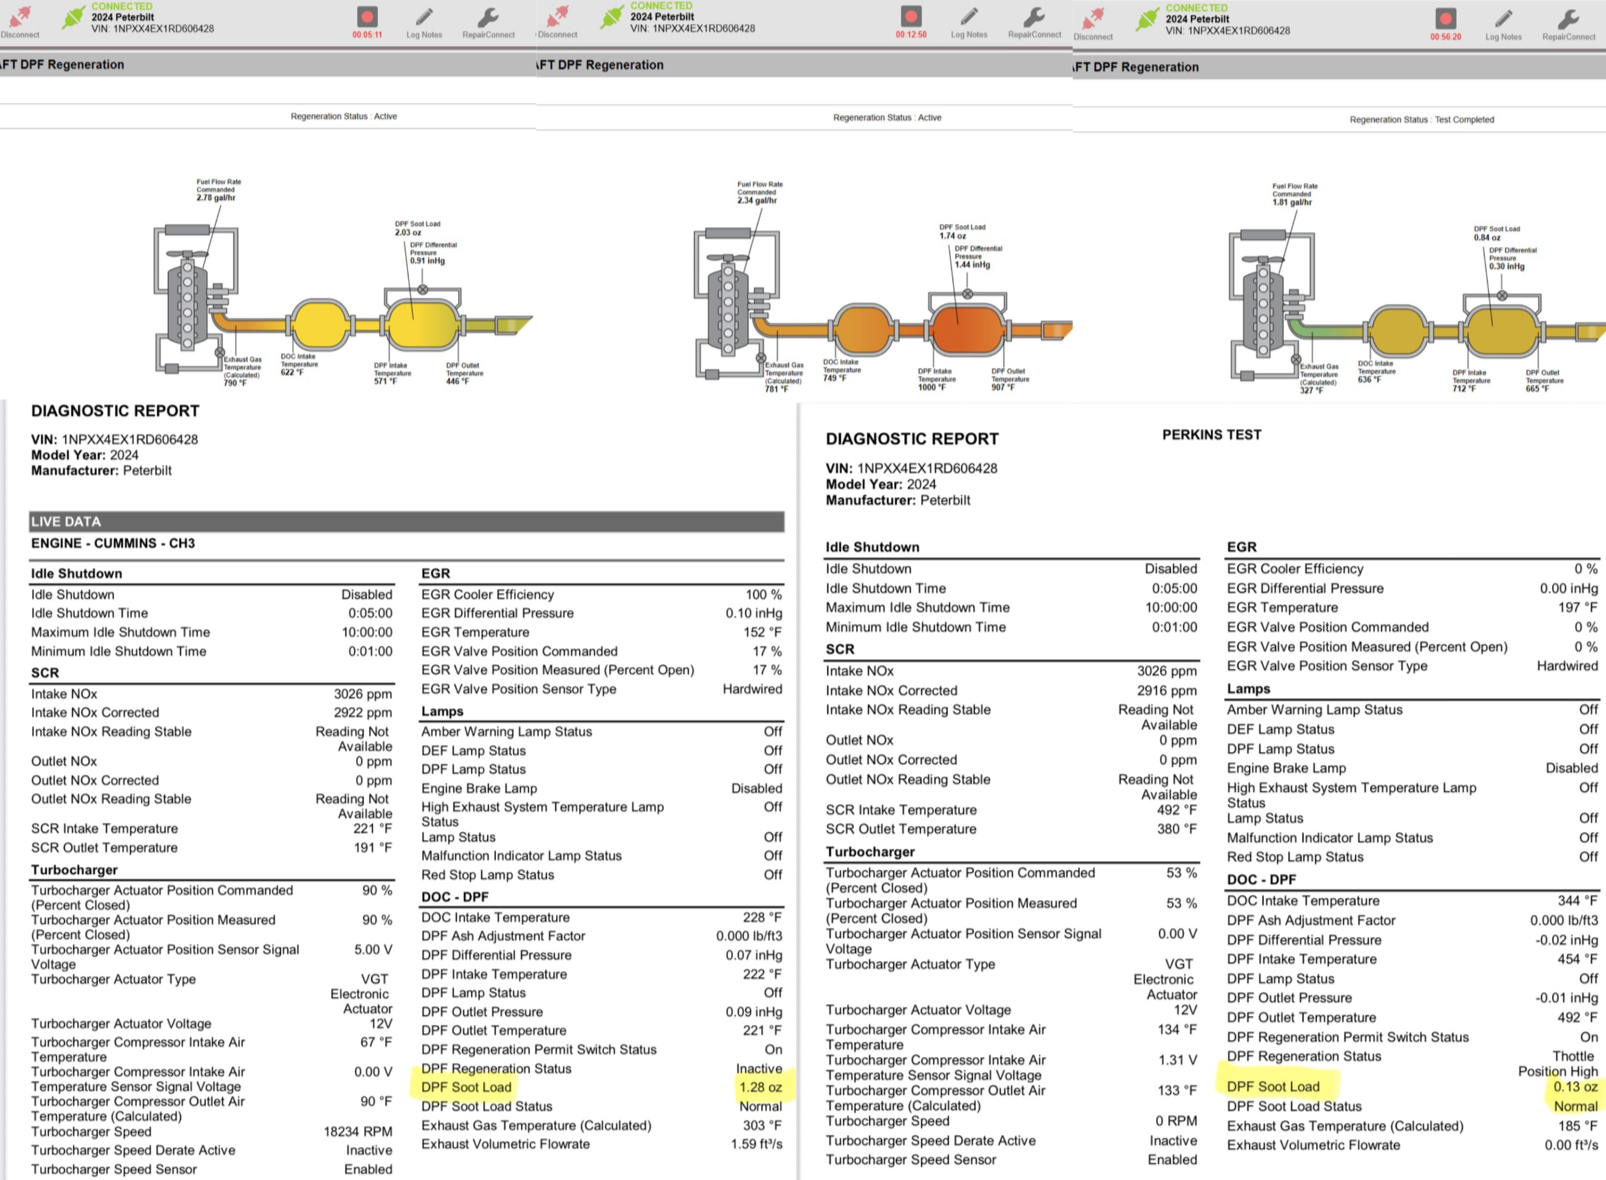Click Turbocharger Compressor Outlet Air Temperature 133 °F

point(1177,1091)
